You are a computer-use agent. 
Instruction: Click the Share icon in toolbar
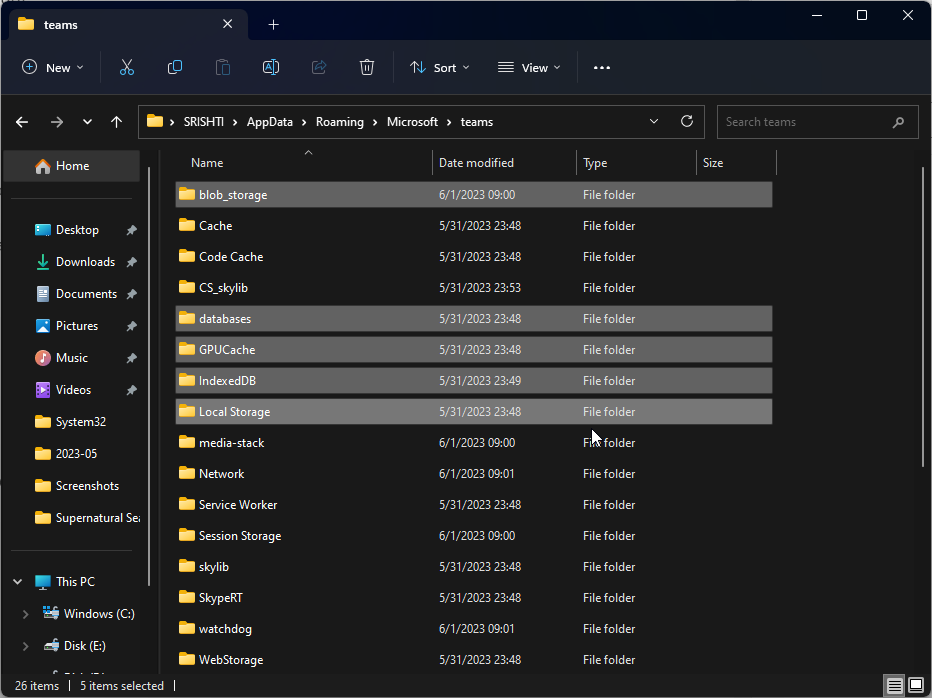click(319, 67)
